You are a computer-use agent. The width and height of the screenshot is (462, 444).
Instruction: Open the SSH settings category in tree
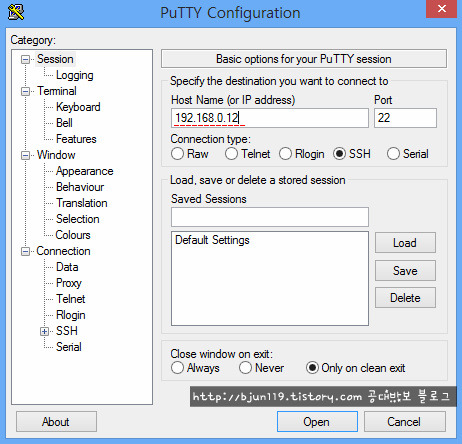click(x=67, y=331)
